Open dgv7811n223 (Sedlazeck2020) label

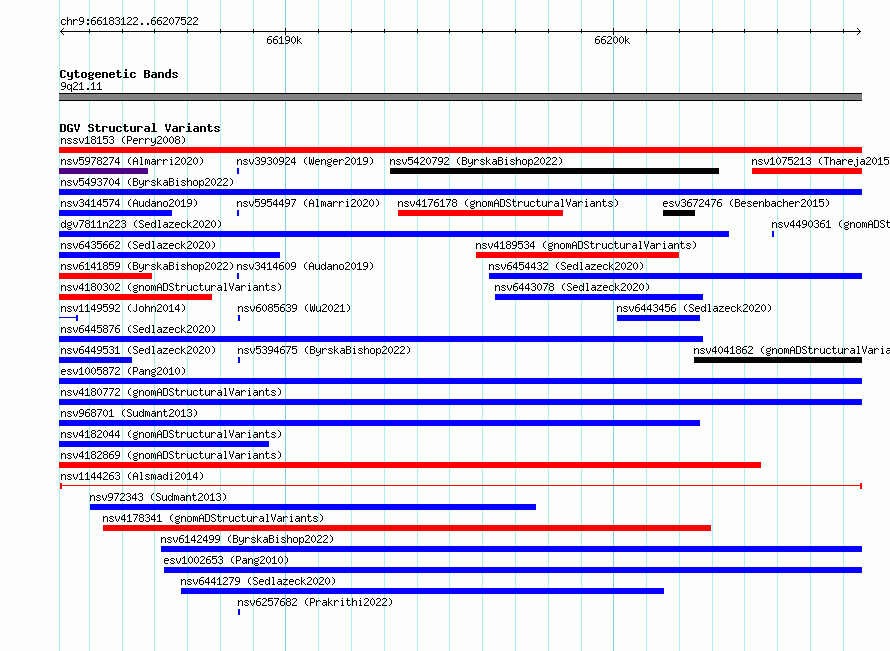tap(141, 224)
